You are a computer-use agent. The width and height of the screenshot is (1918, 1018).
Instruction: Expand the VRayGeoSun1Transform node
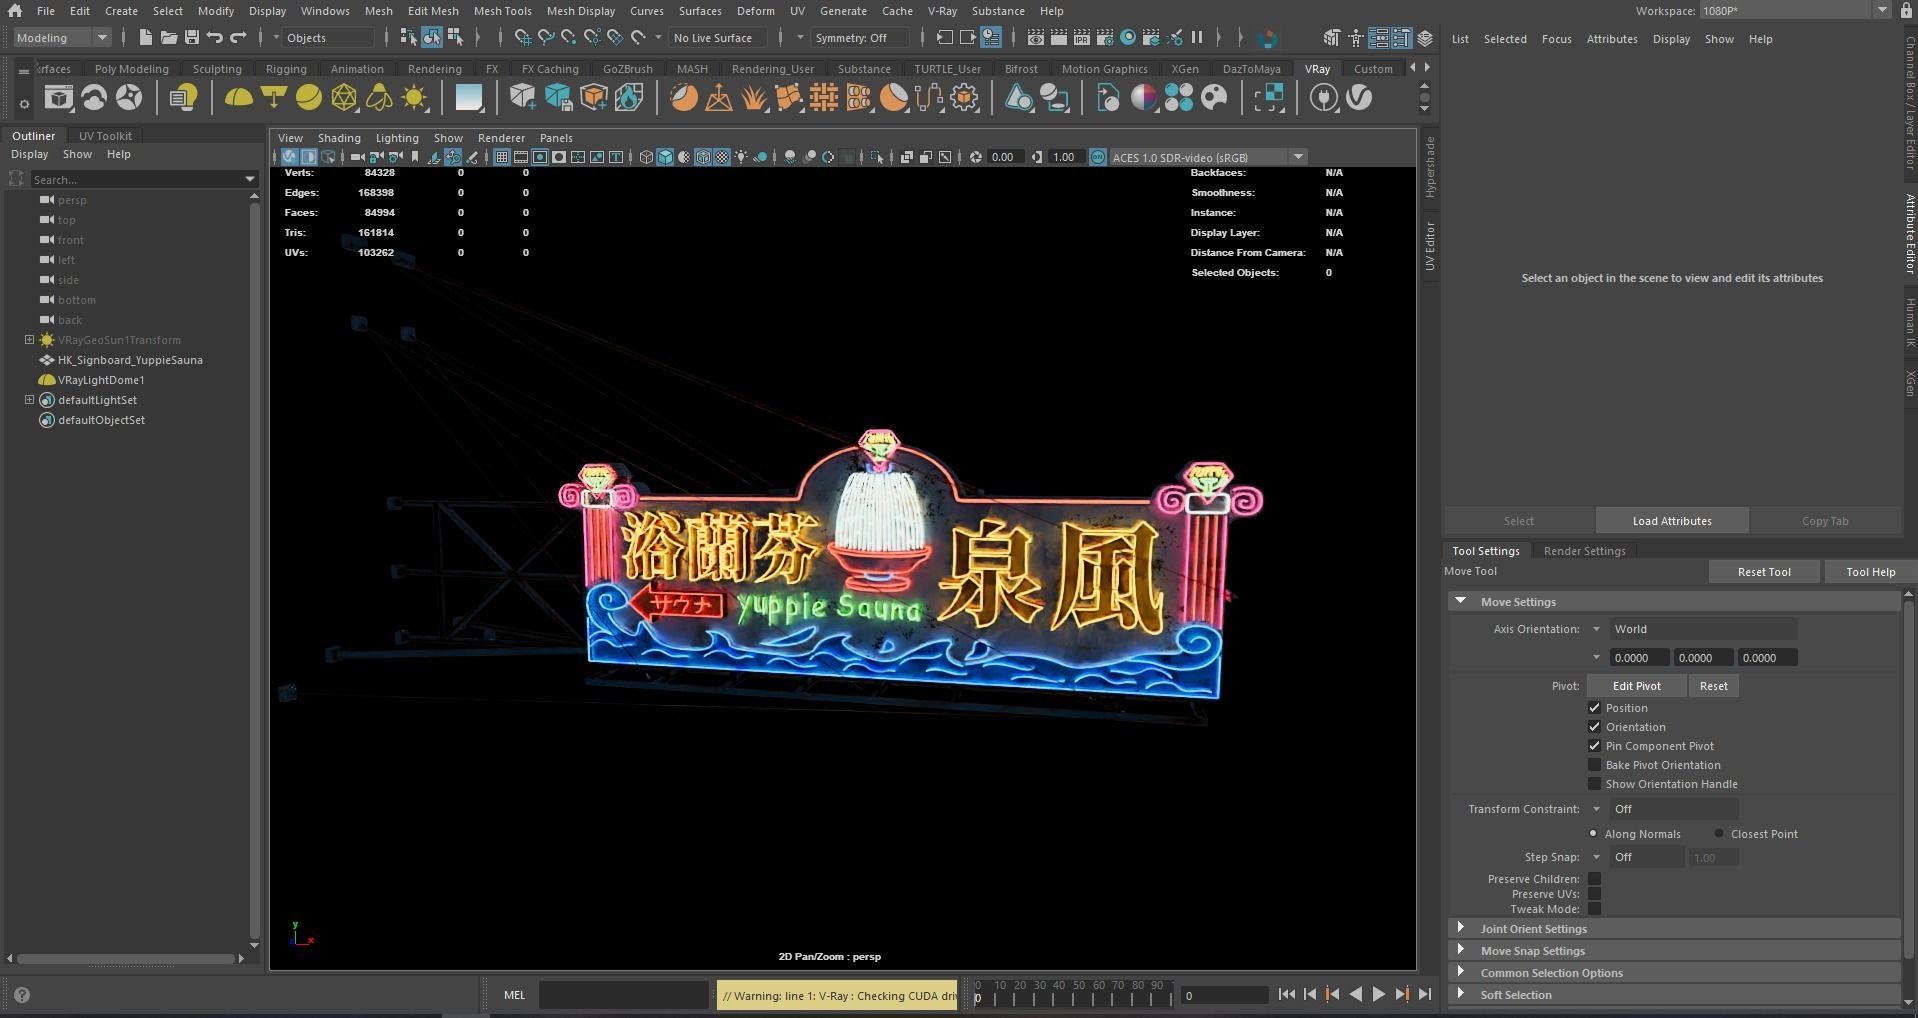(30, 340)
